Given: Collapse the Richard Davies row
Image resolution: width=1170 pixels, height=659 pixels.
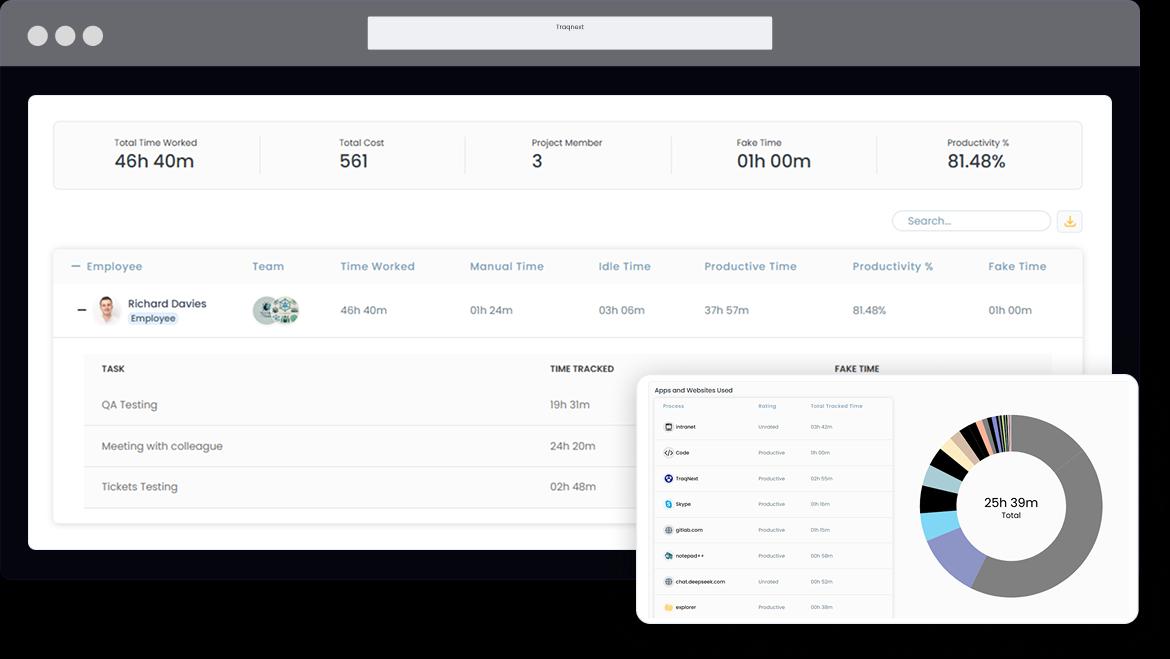Looking at the screenshot, I should 82,310.
